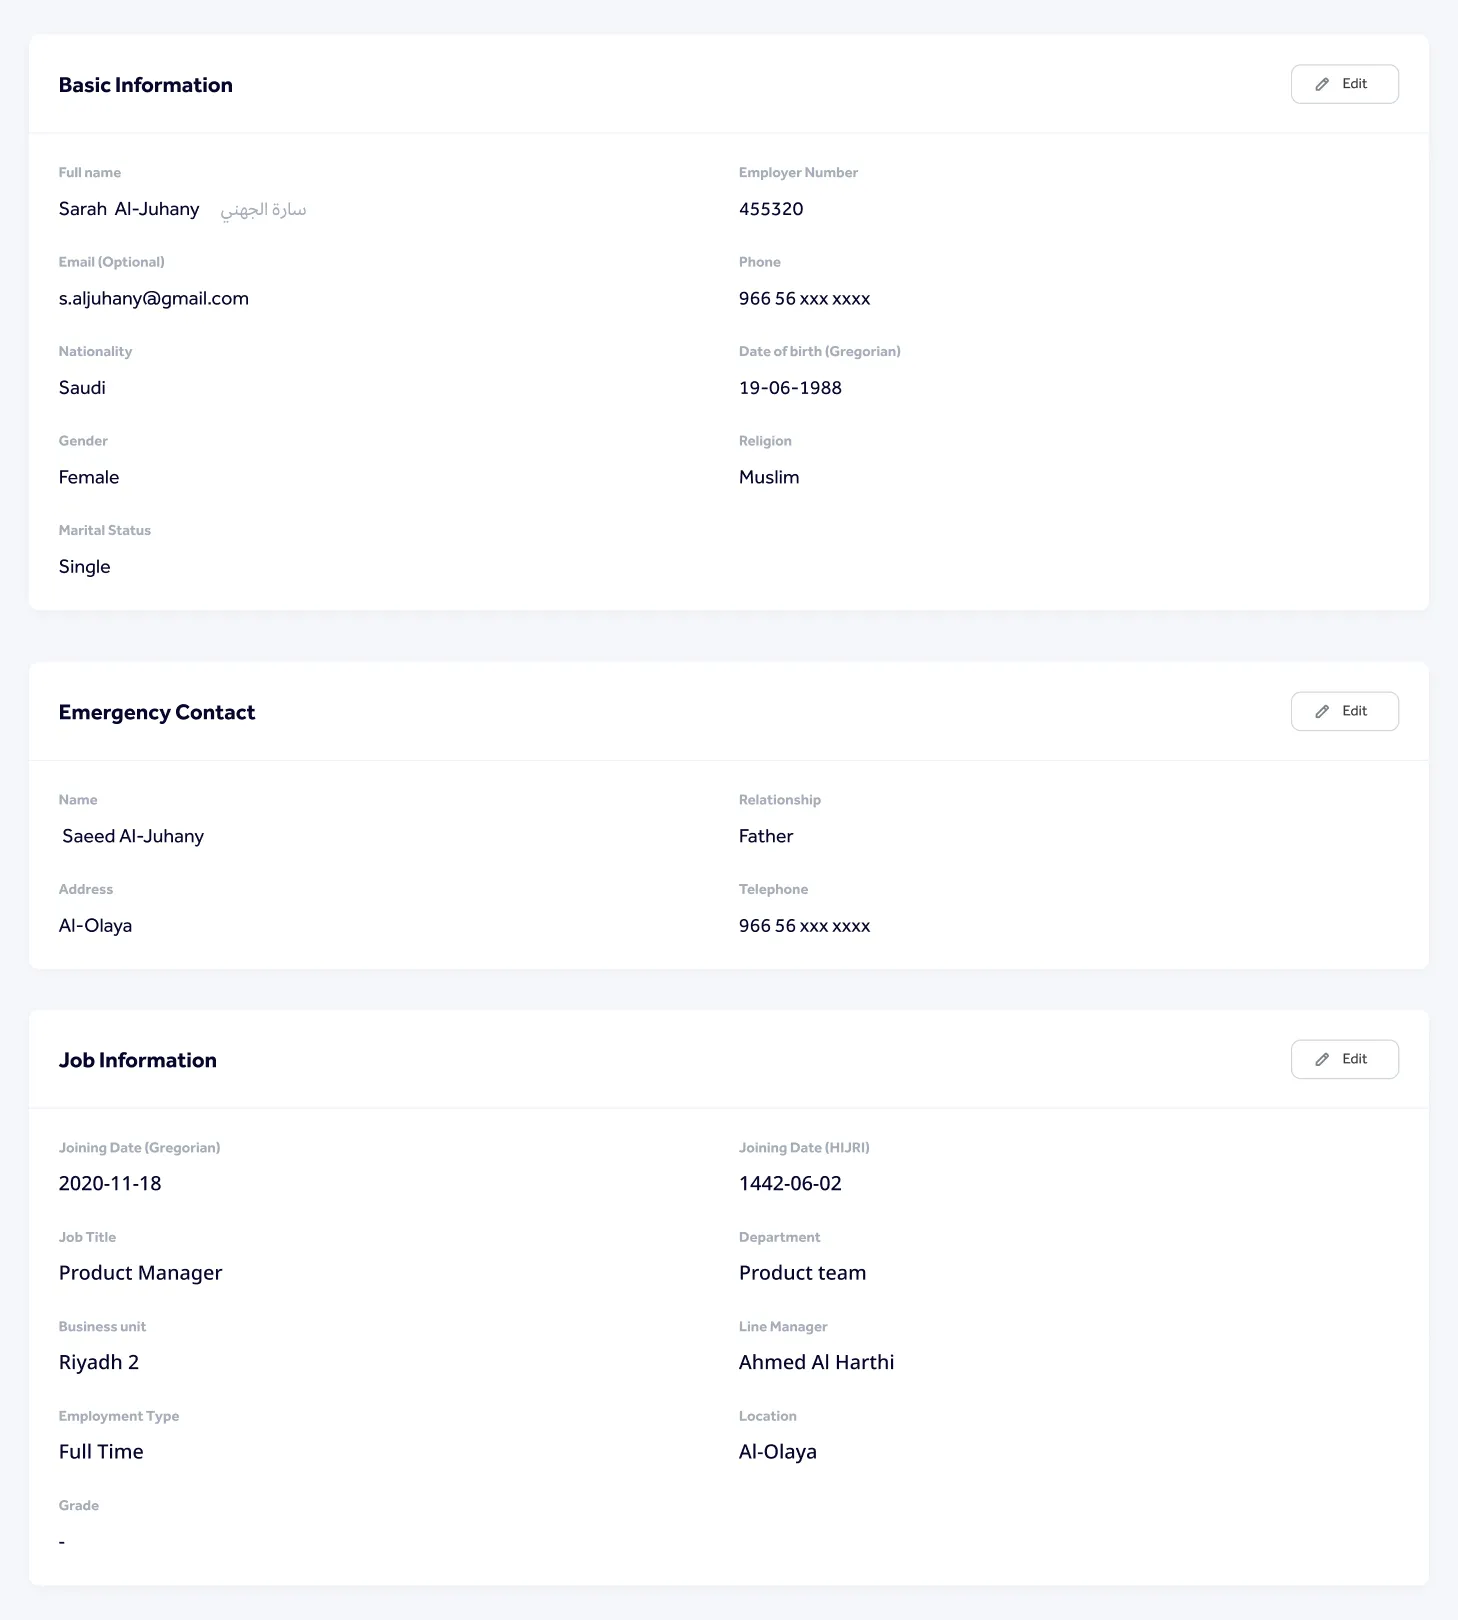Screen dimensions: 1458x1620
Task: Click the pencil icon in Basic Information
Action: click(x=1322, y=85)
